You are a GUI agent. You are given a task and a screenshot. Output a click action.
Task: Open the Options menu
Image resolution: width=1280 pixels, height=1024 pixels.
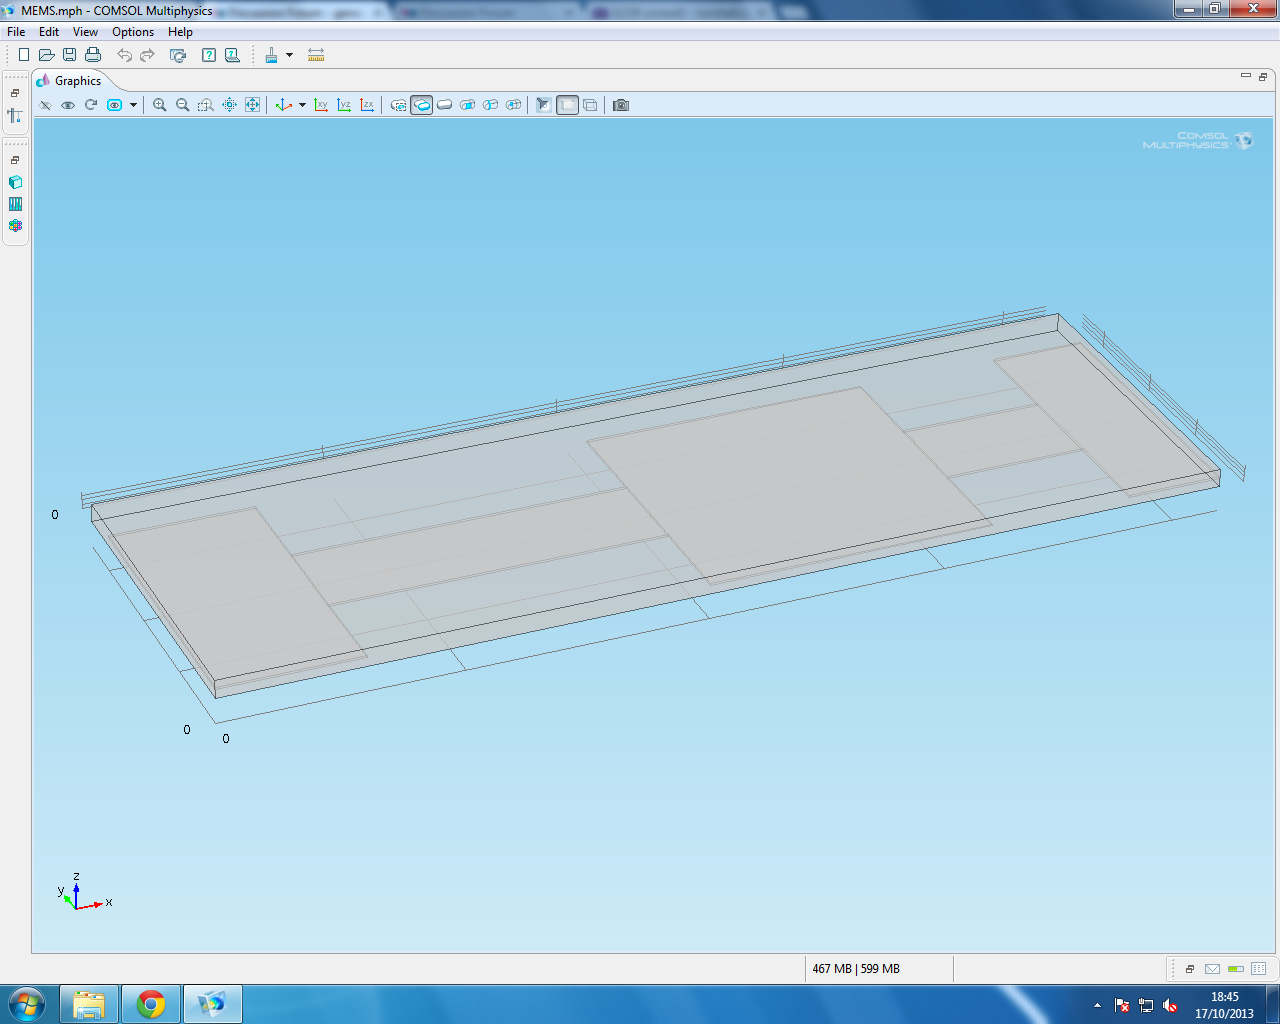[133, 32]
